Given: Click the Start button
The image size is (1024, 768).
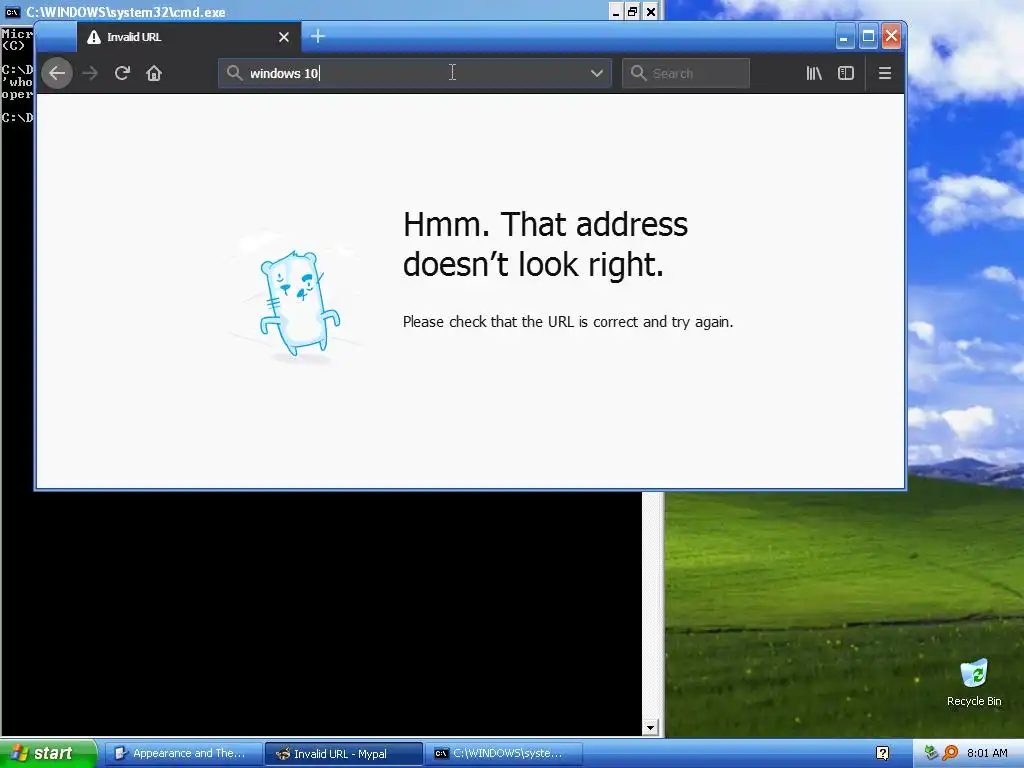Looking at the screenshot, I should pyautogui.click(x=48, y=754).
